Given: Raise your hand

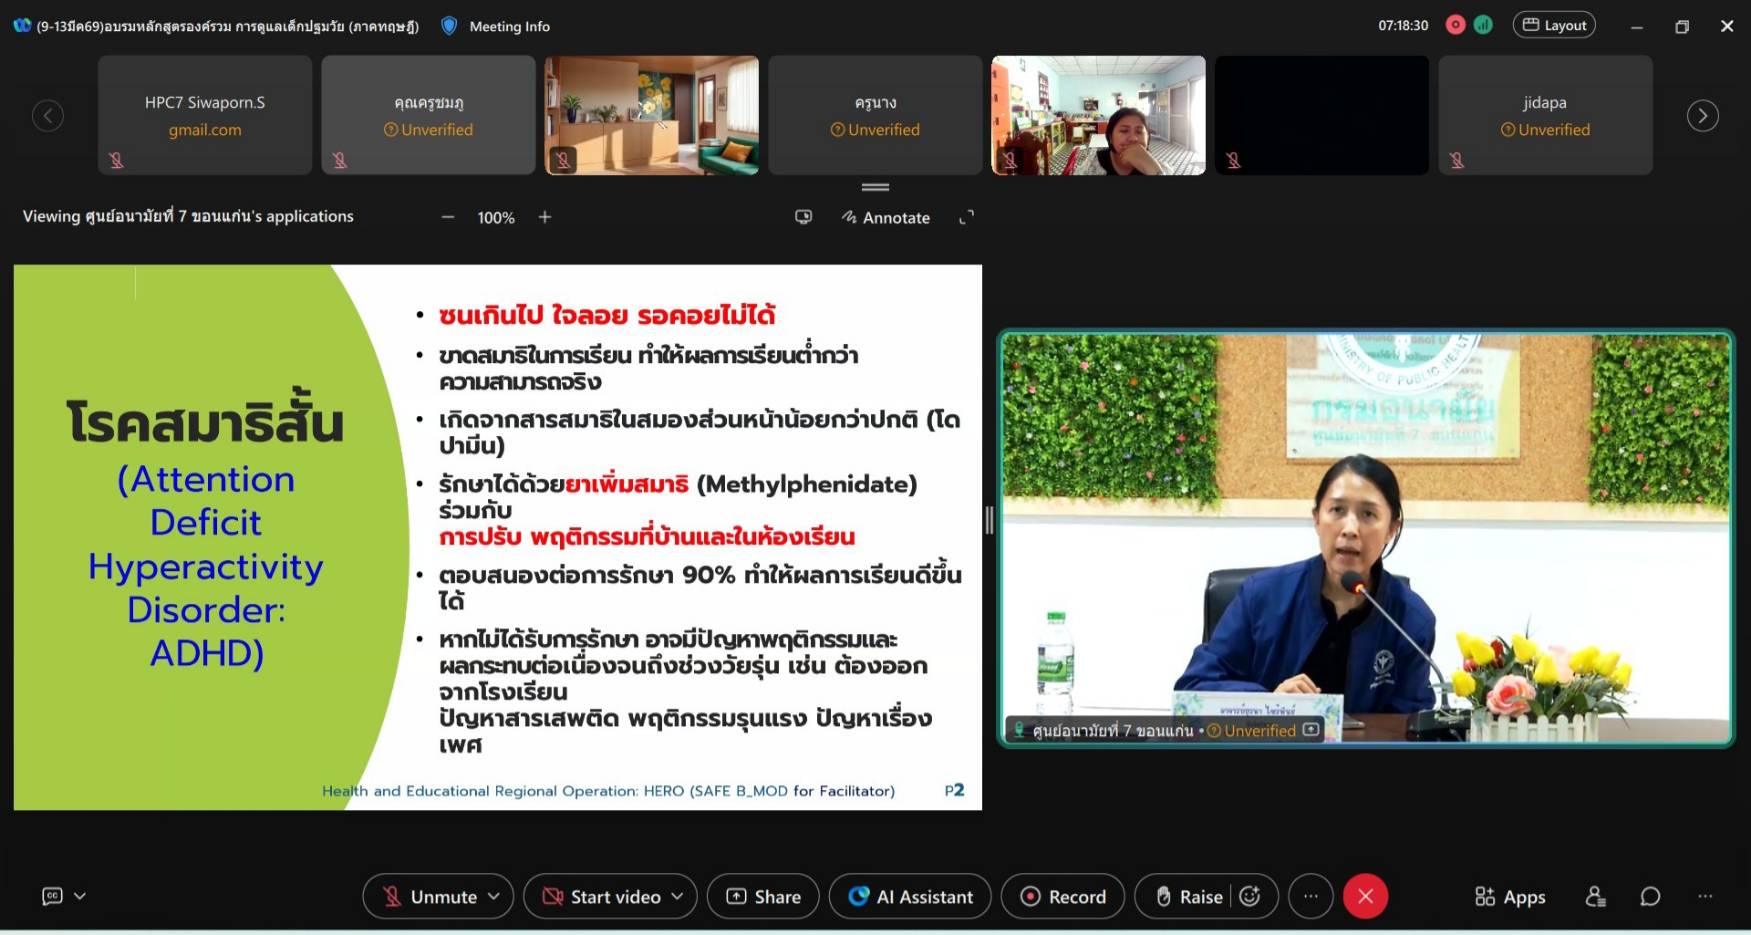Looking at the screenshot, I should [x=1189, y=897].
